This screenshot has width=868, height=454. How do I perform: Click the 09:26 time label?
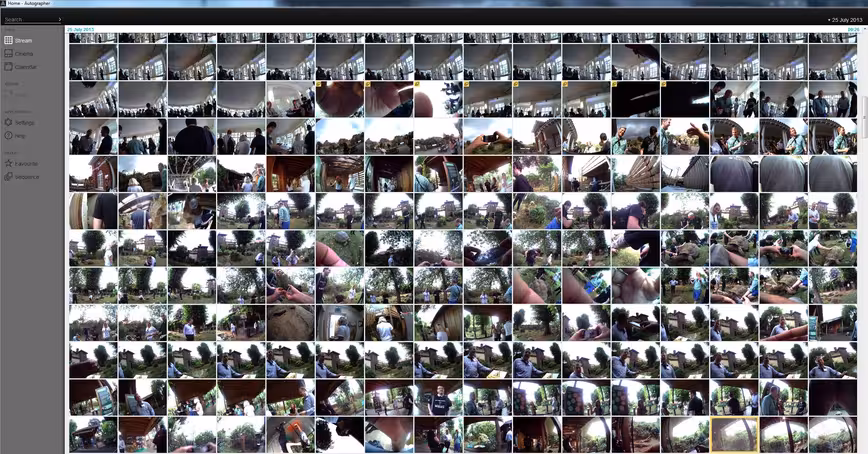(853, 29)
